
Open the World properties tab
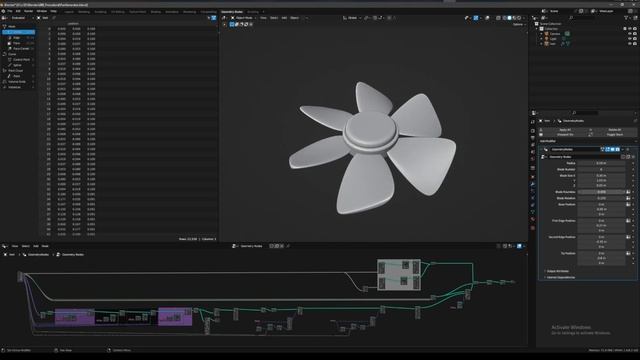[x=533, y=160]
